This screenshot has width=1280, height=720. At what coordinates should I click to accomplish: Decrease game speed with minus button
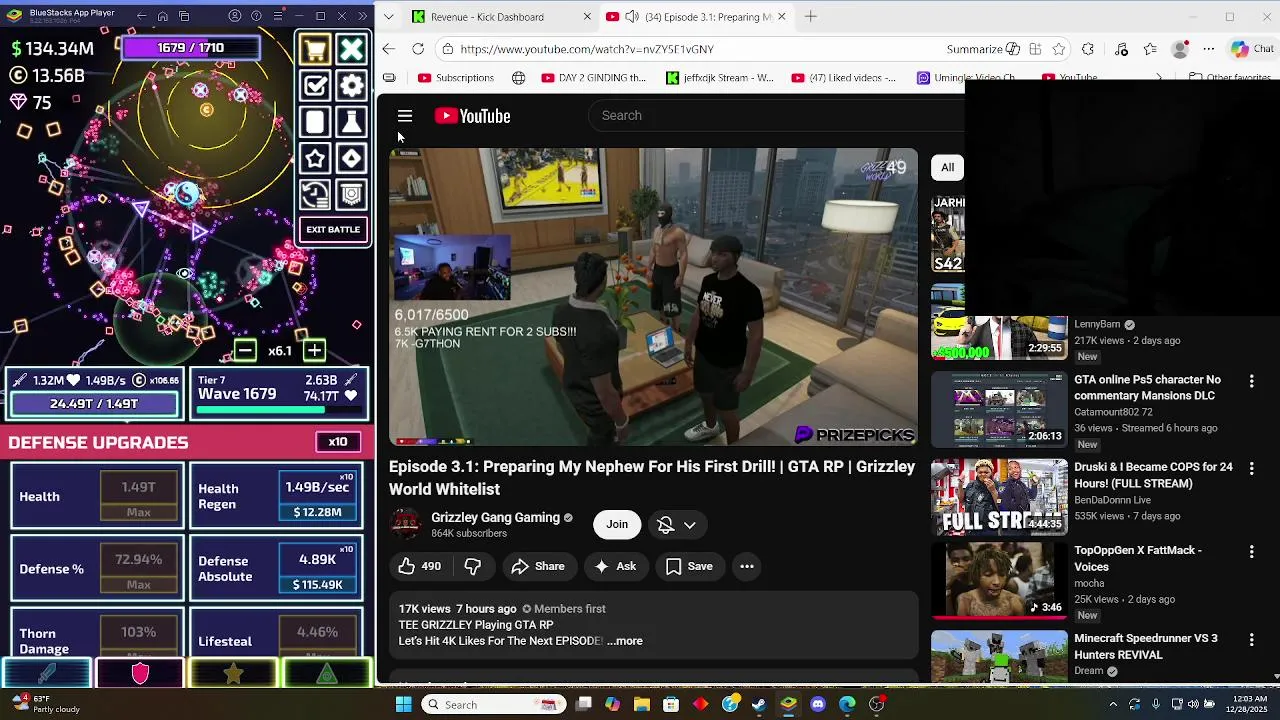245,350
